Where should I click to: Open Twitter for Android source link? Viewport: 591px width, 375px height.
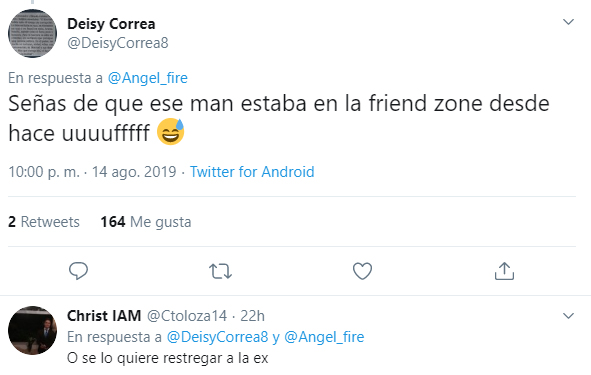pos(252,172)
